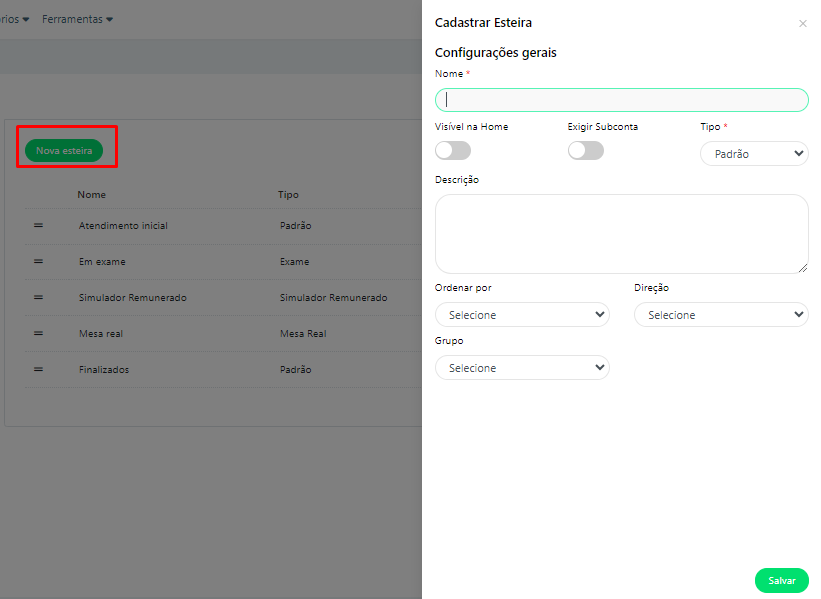
Task: Click drag handle for Atendimento inicial row
Action: click(39, 226)
